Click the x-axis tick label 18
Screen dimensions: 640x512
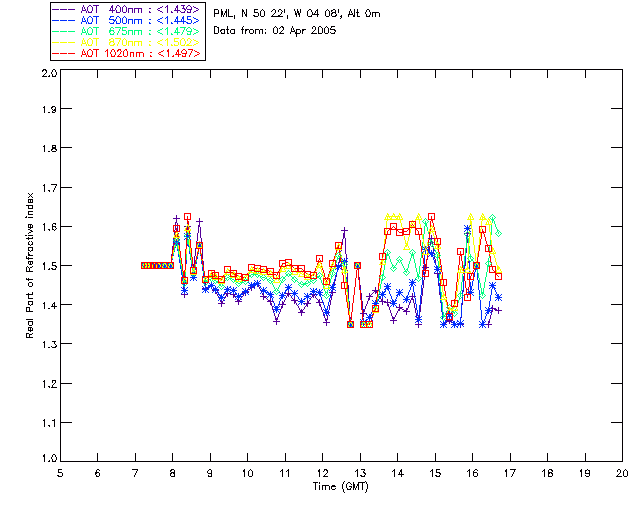point(547,473)
